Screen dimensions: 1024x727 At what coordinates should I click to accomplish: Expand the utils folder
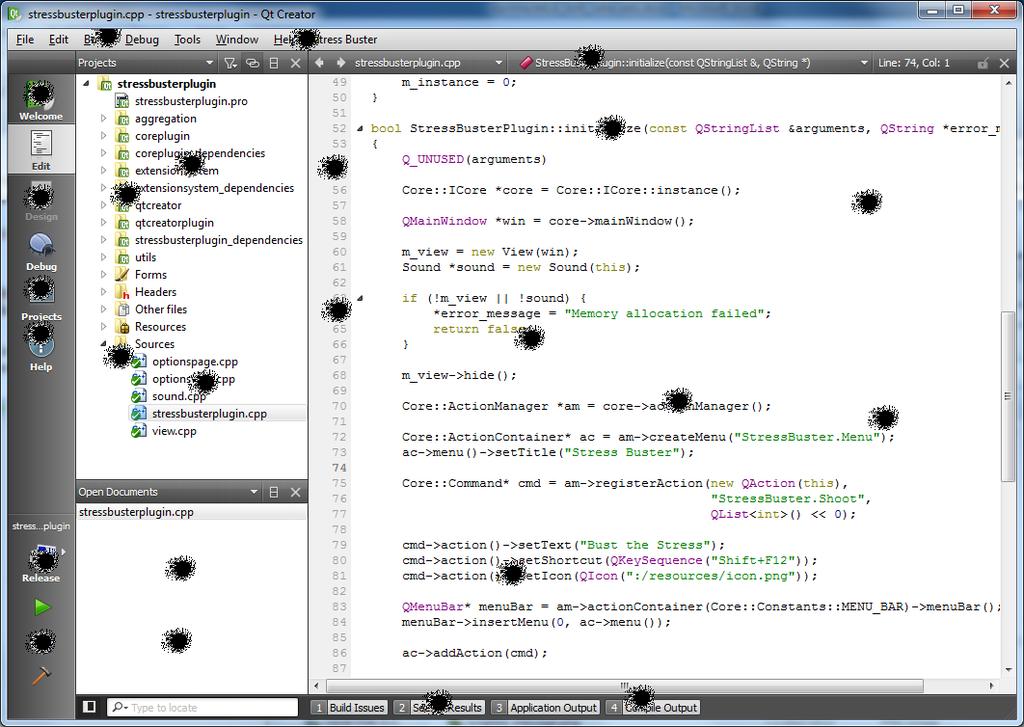103,257
